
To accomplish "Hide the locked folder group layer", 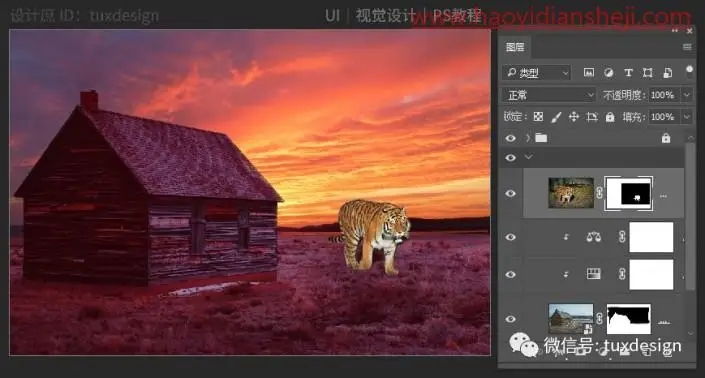I will (510, 138).
